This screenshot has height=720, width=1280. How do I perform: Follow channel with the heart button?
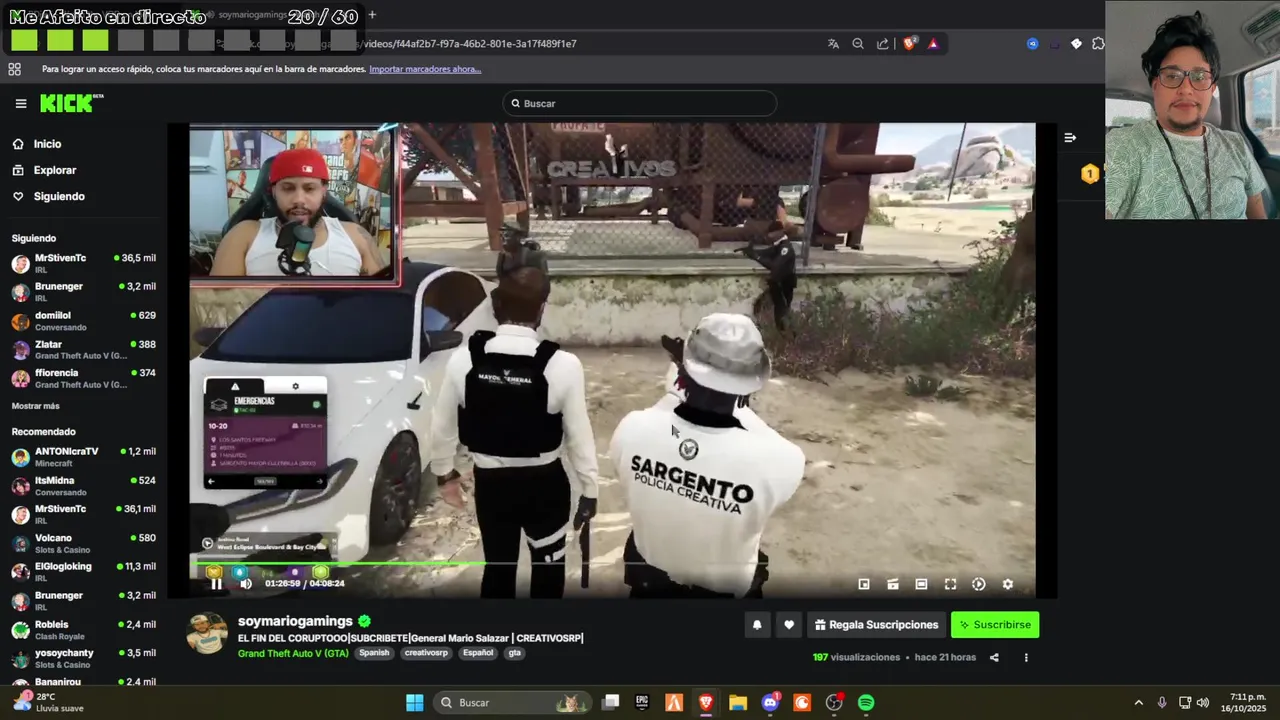[789, 625]
